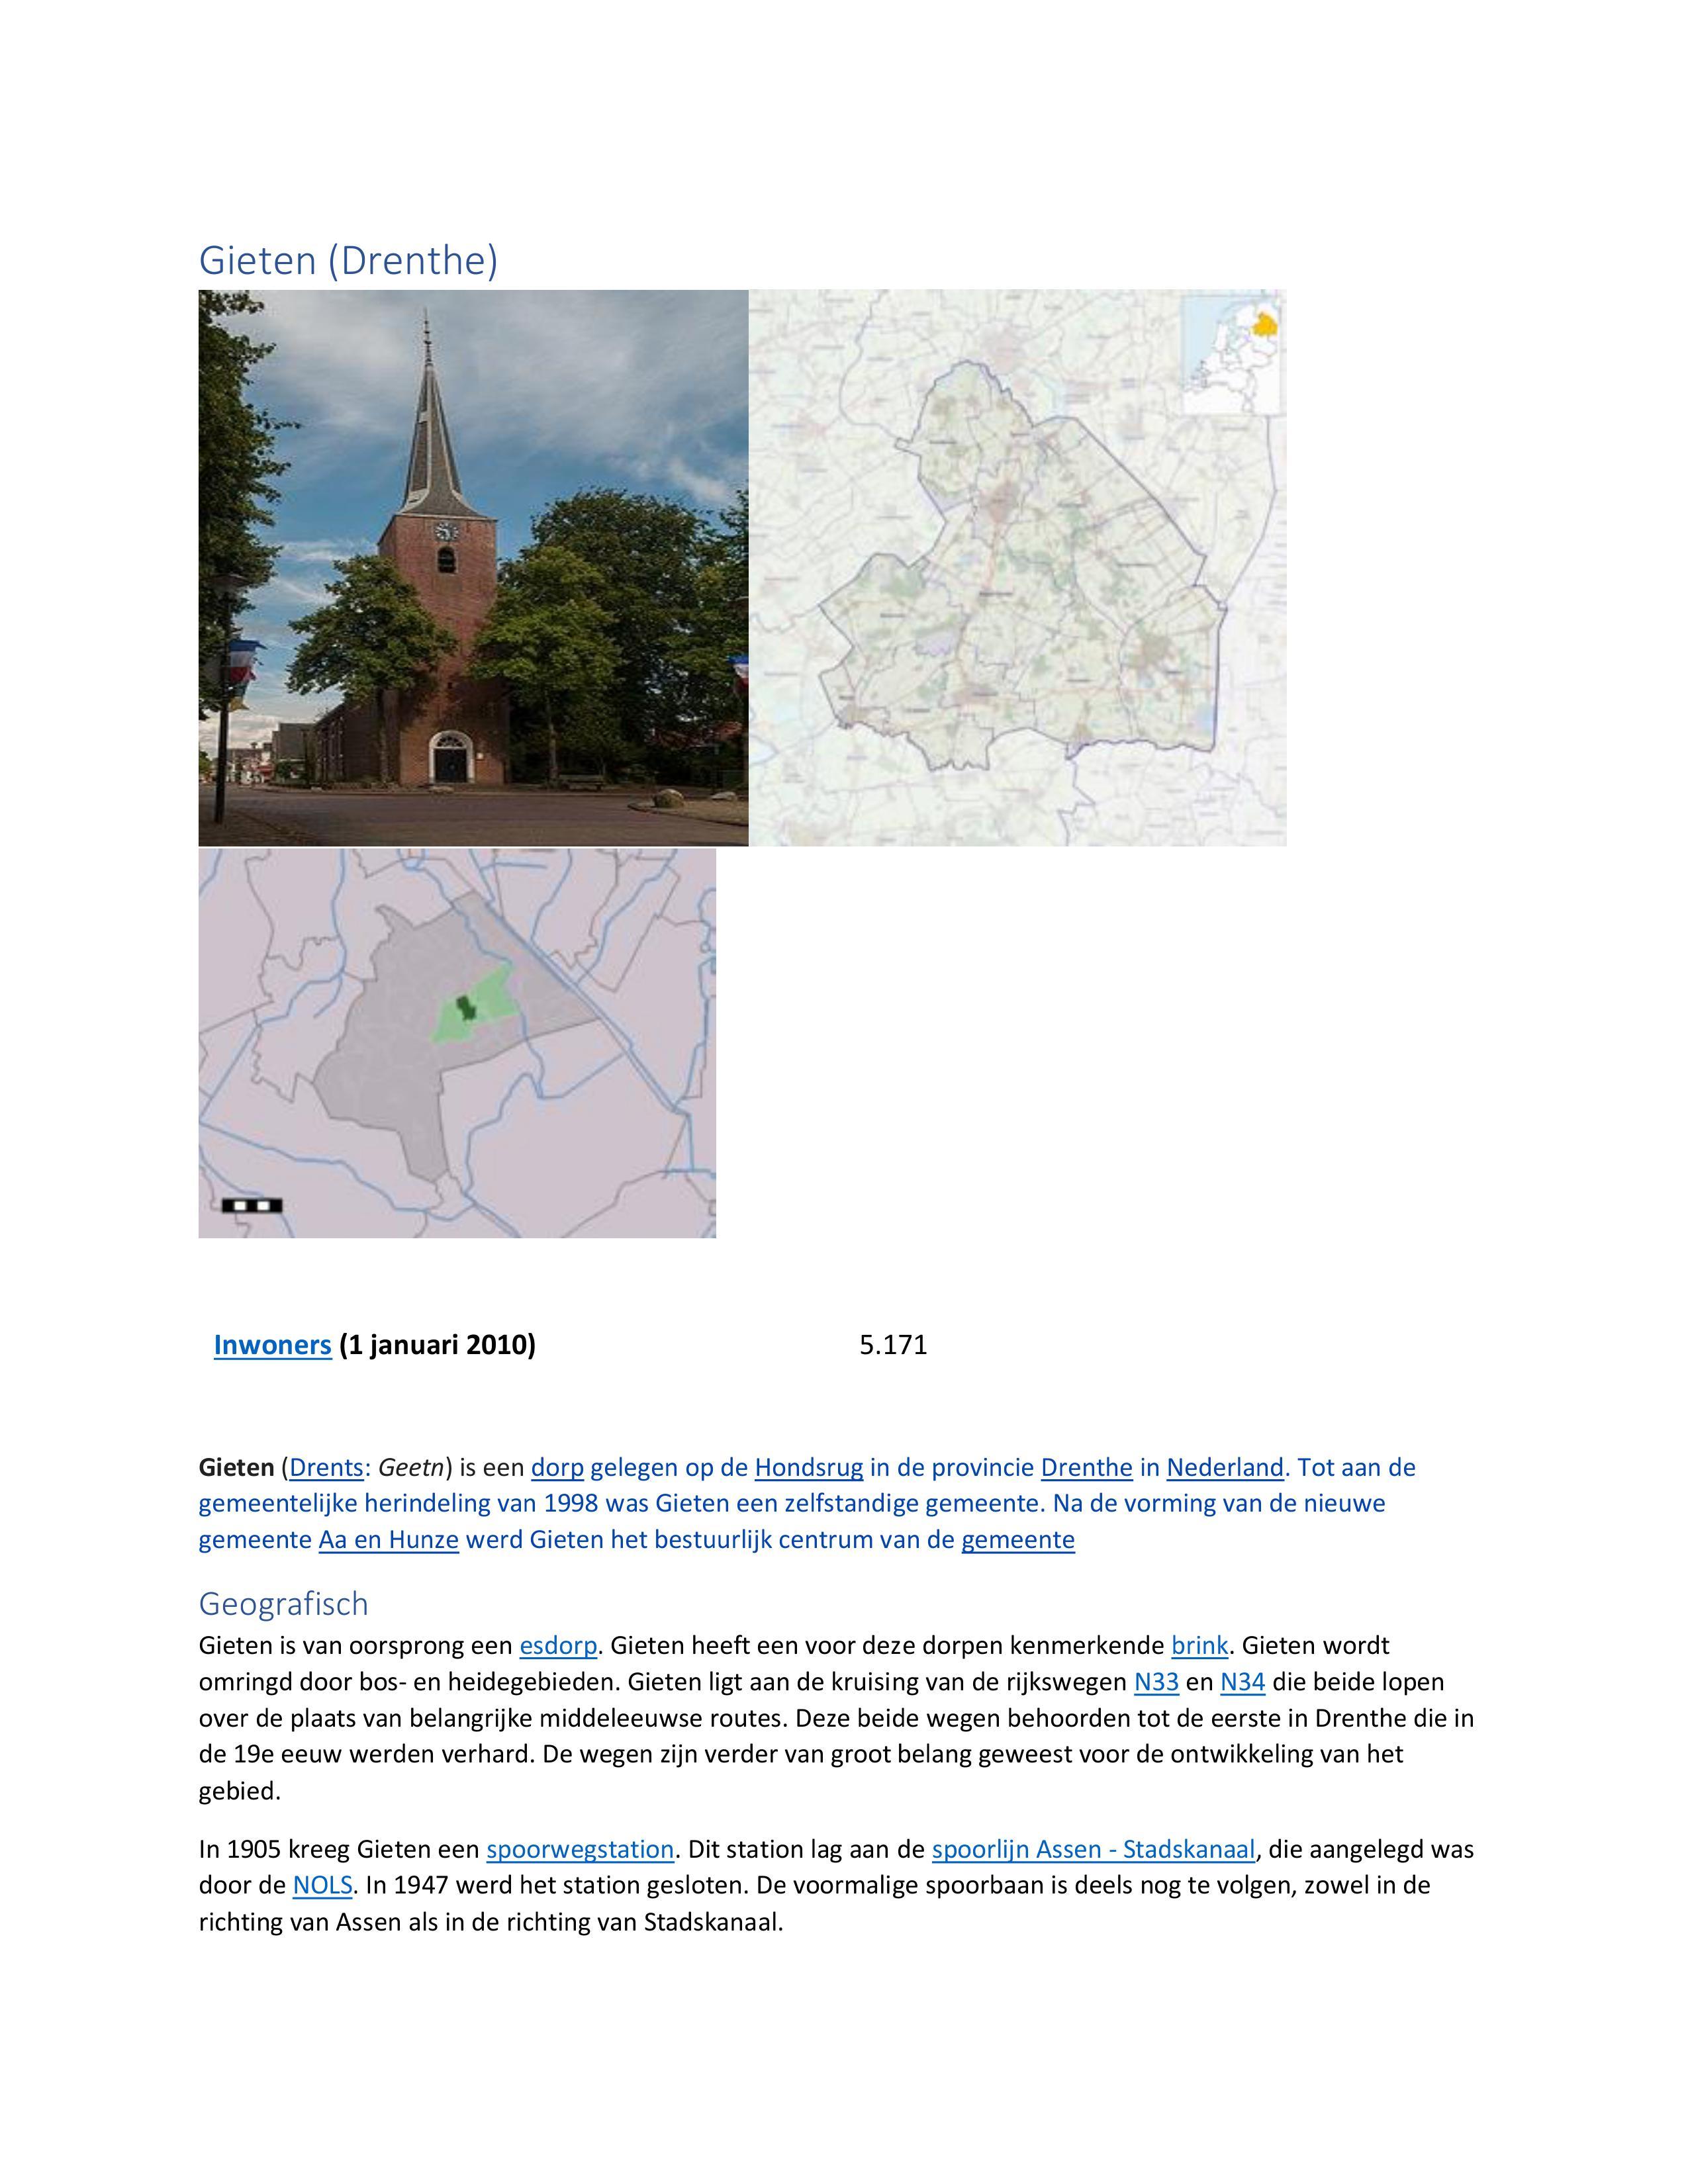1688x2184 pixels.
Task: Follow the brink hyperlink
Action: click(x=1199, y=1645)
